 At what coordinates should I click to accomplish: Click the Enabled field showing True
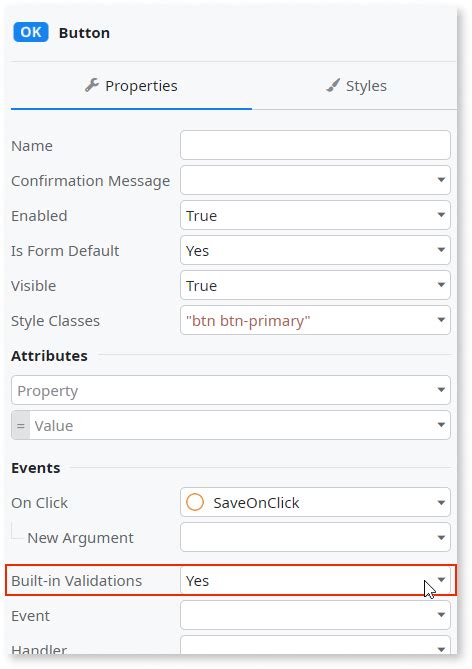click(315, 215)
